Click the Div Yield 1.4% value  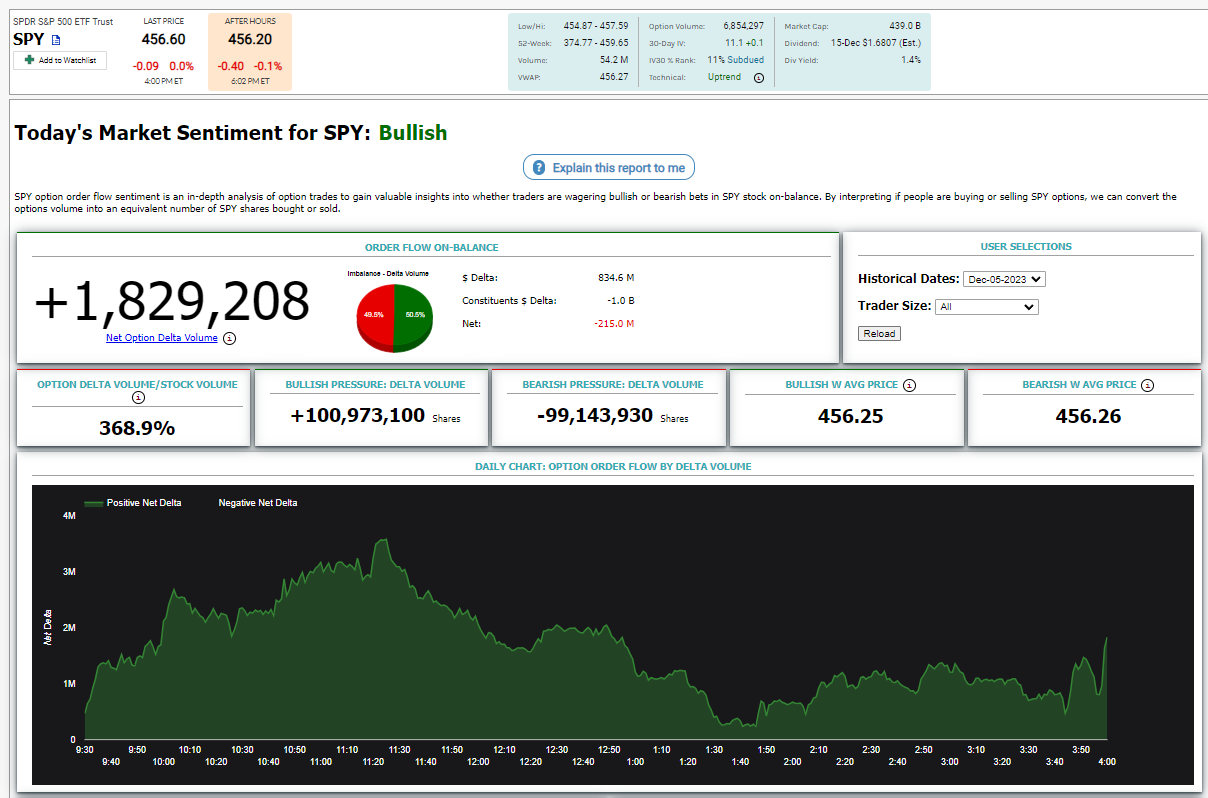coord(911,60)
